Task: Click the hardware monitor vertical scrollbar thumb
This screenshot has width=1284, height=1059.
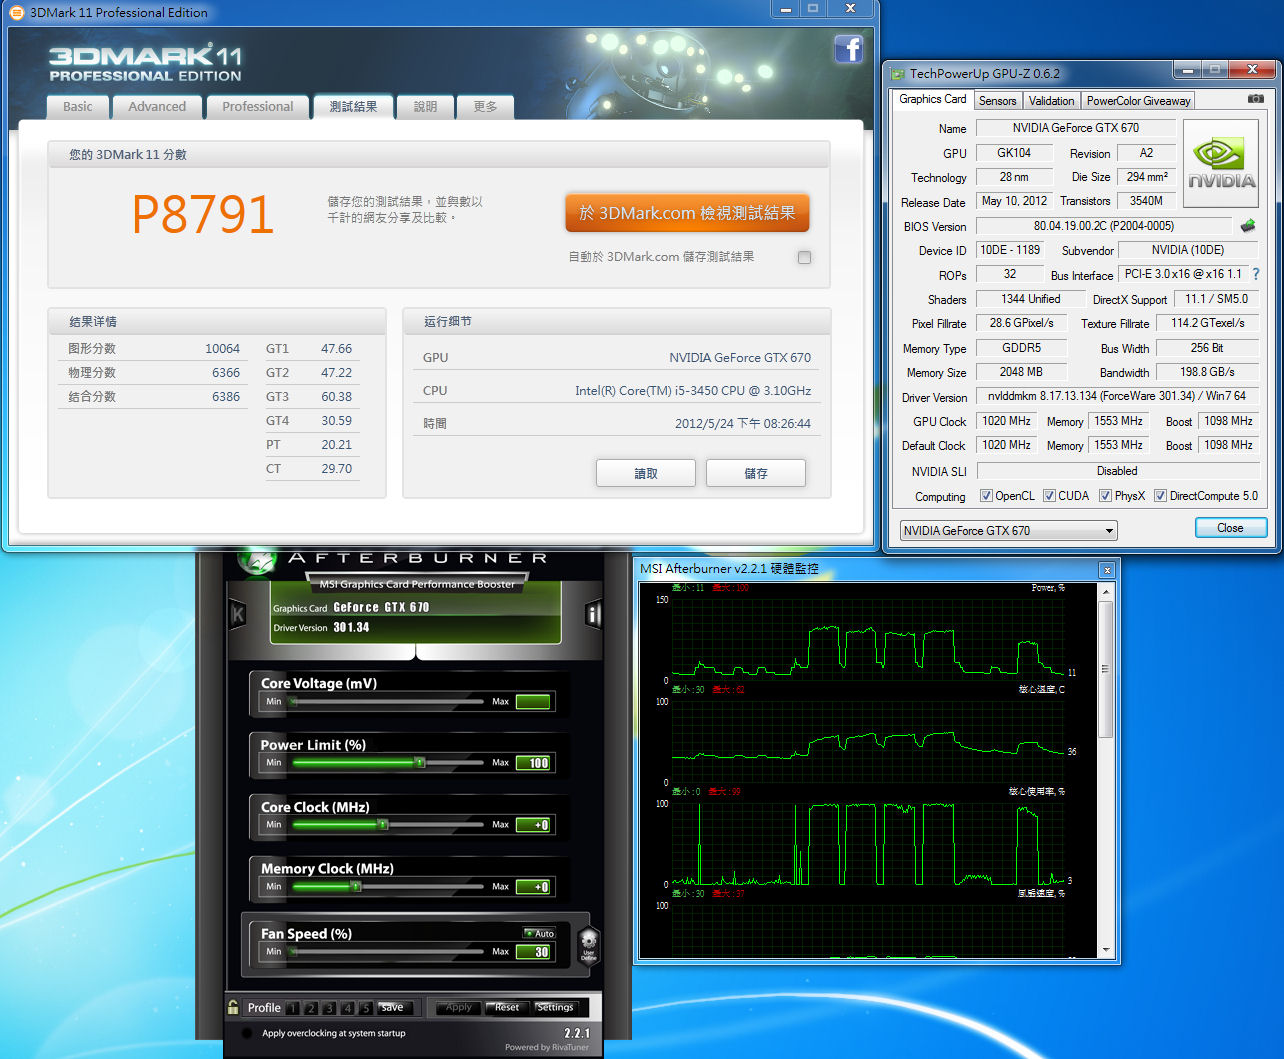Action: [x=1106, y=670]
